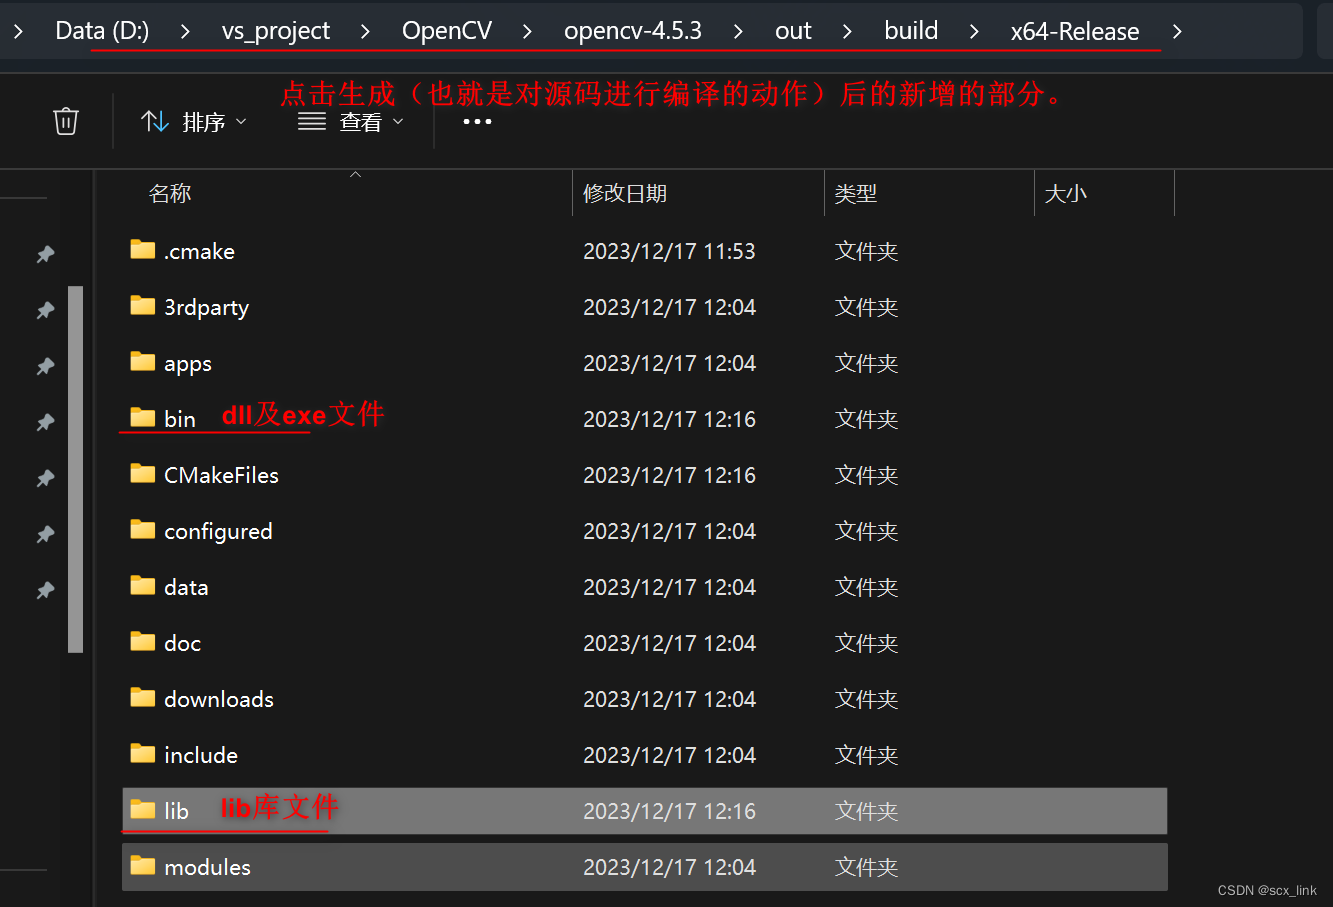
Task: Click the "include" folder name
Action: tap(201, 755)
